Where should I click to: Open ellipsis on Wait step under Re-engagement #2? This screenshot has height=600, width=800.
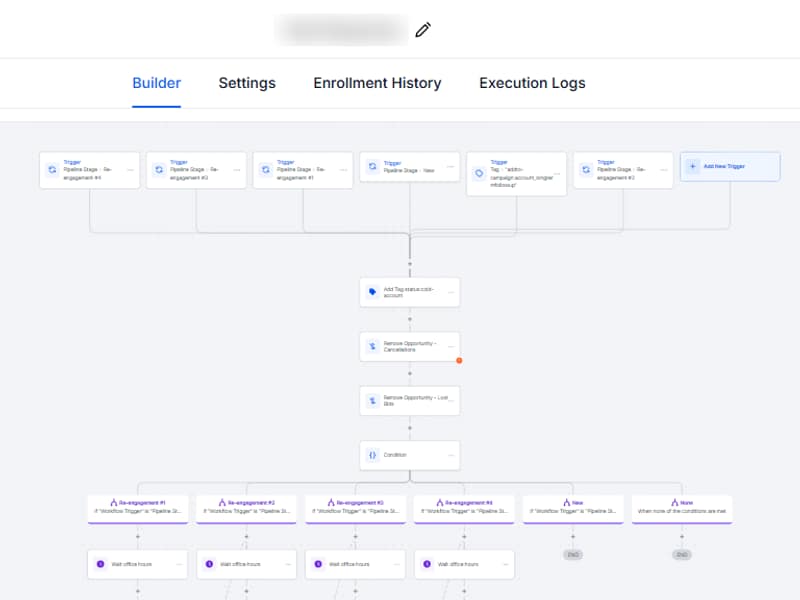click(288, 564)
